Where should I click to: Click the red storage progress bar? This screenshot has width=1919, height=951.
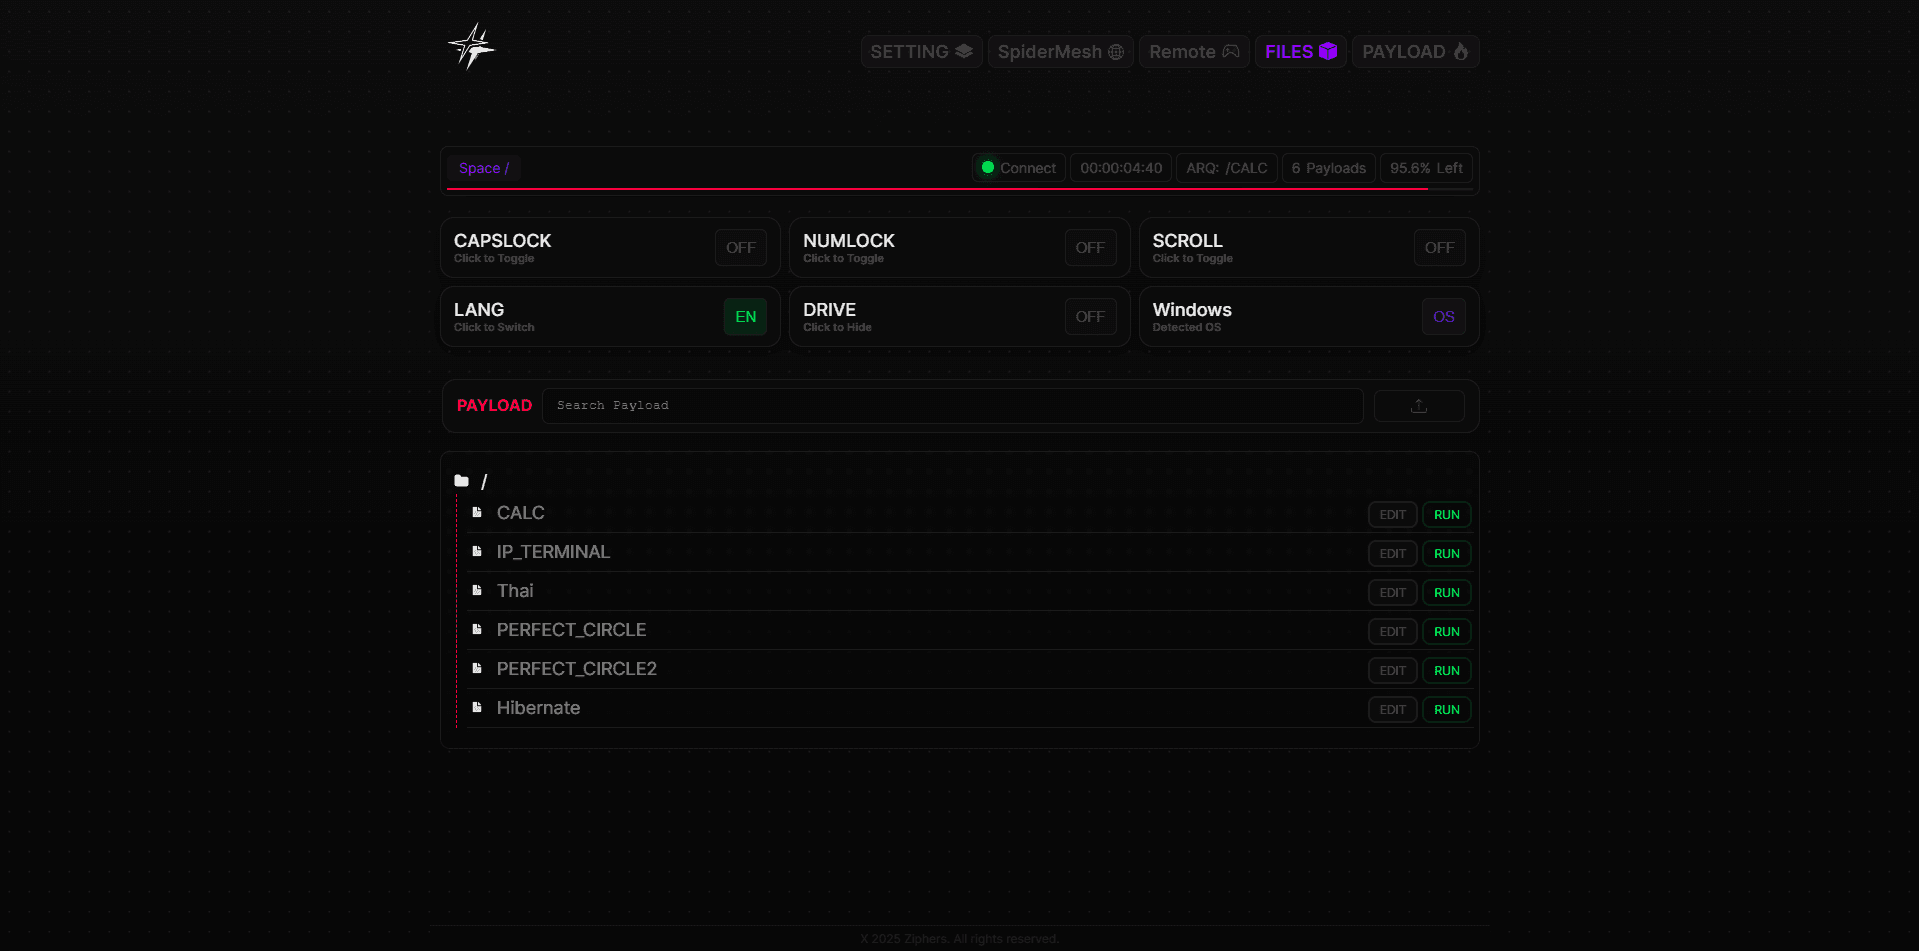(x=937, y=188)
